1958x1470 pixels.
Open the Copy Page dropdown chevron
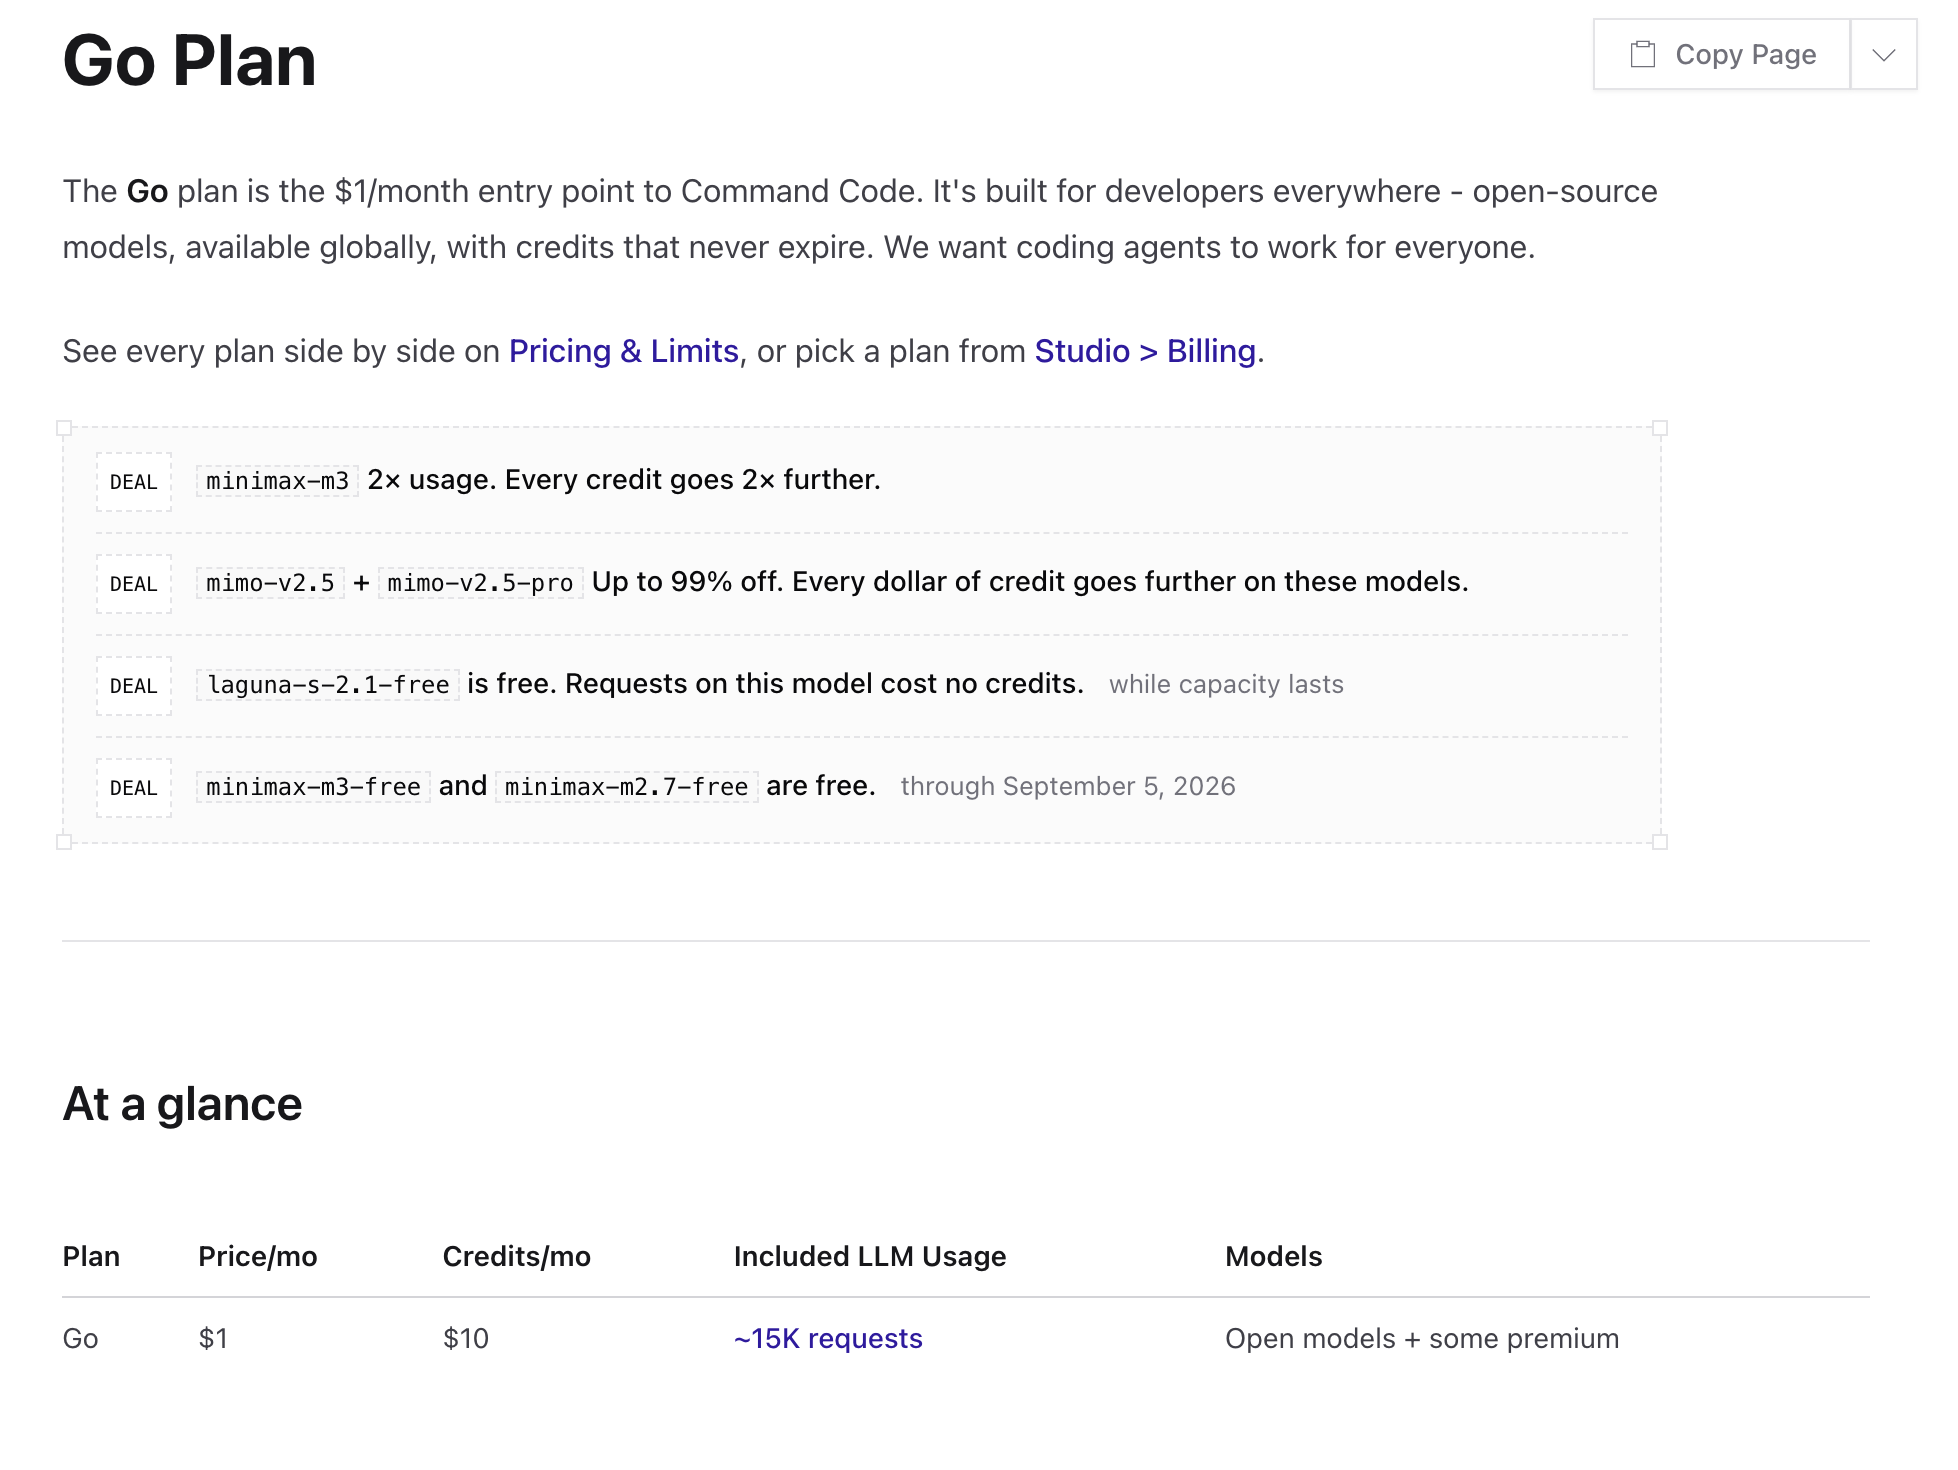[x=1884, y=55]
